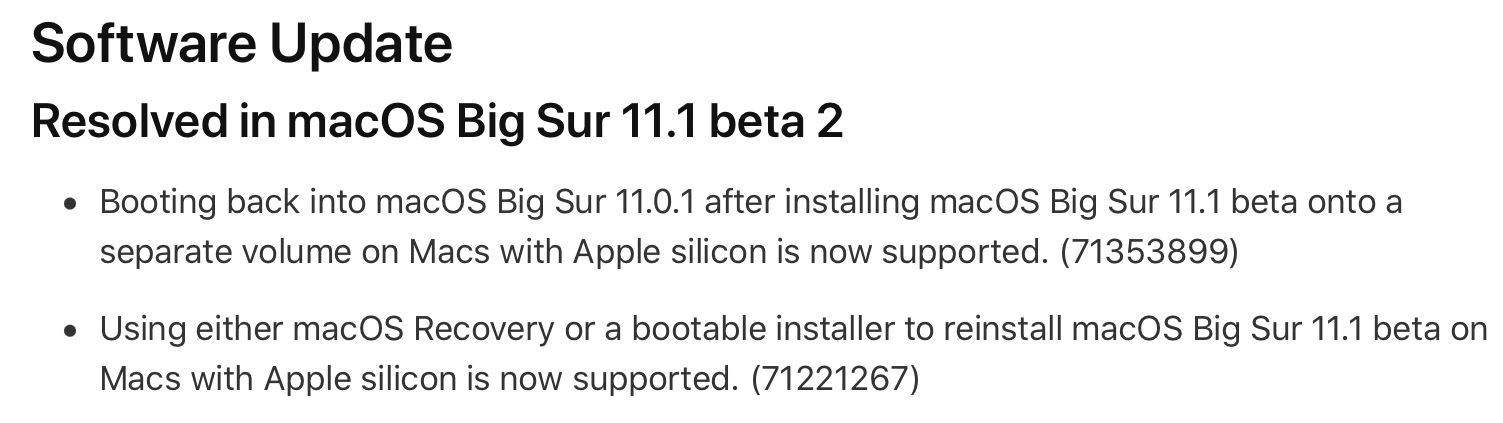Click the words macOS Recovery
This screenshot has width=1503, height=423.
tap(415, 330)
